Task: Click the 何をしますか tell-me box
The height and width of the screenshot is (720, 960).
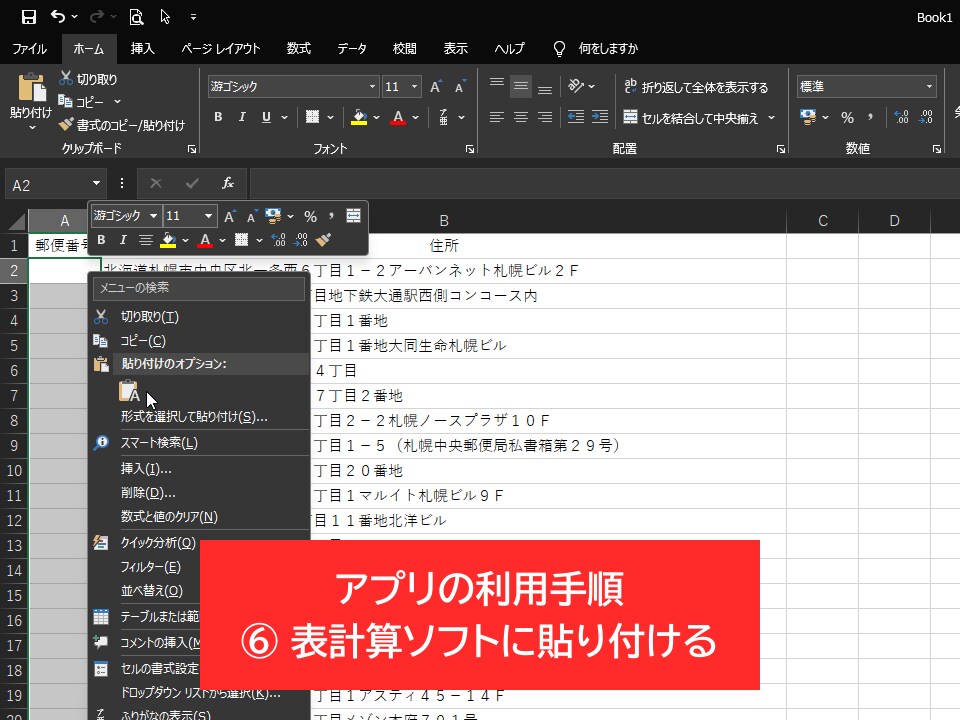Action: 607,48
